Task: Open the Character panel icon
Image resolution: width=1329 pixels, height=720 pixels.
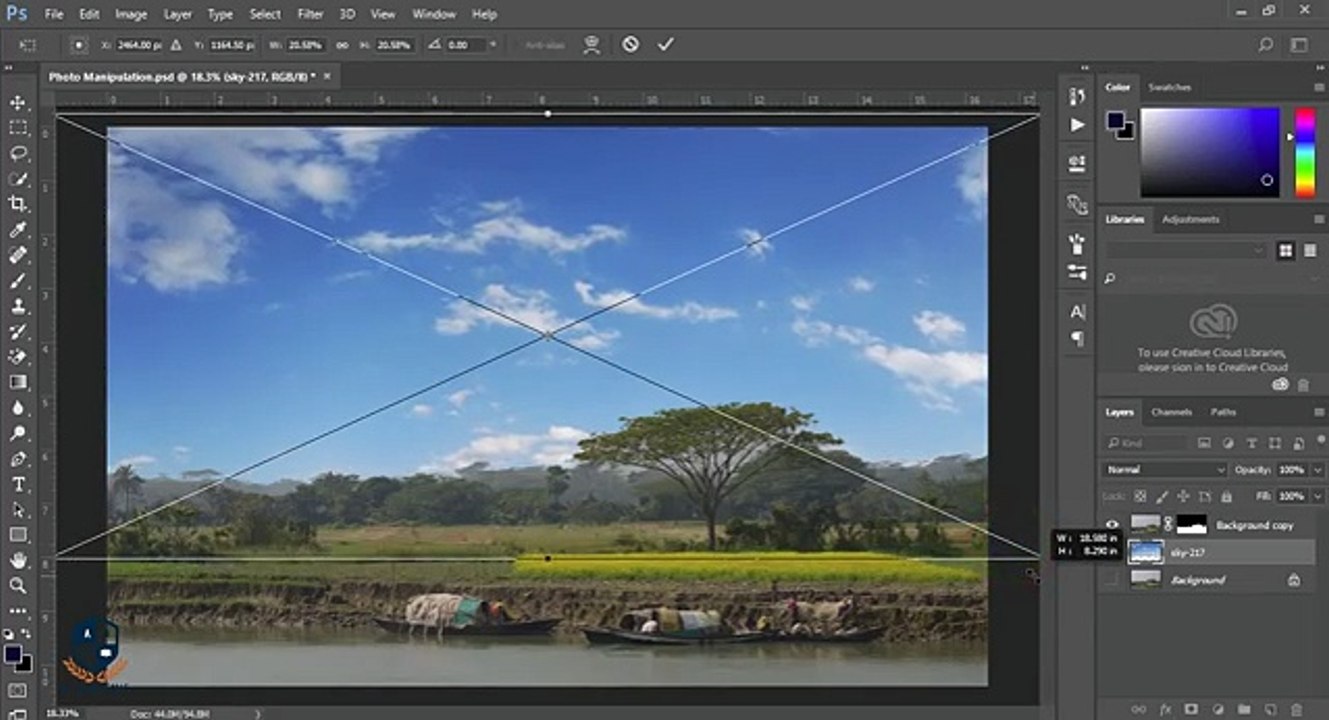Action: 1077,312
